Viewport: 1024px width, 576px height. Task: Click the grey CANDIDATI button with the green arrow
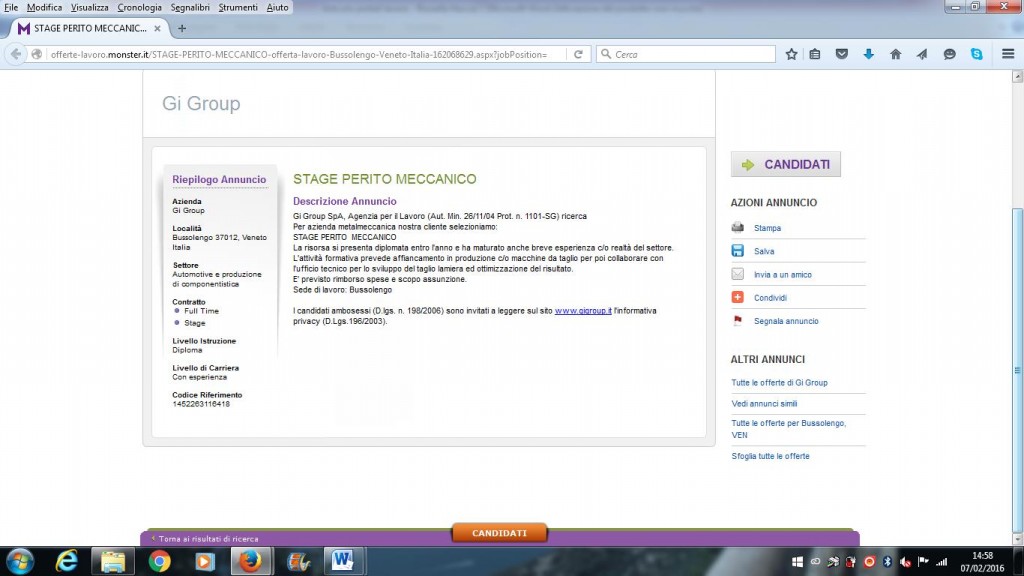tap(786, 164)
